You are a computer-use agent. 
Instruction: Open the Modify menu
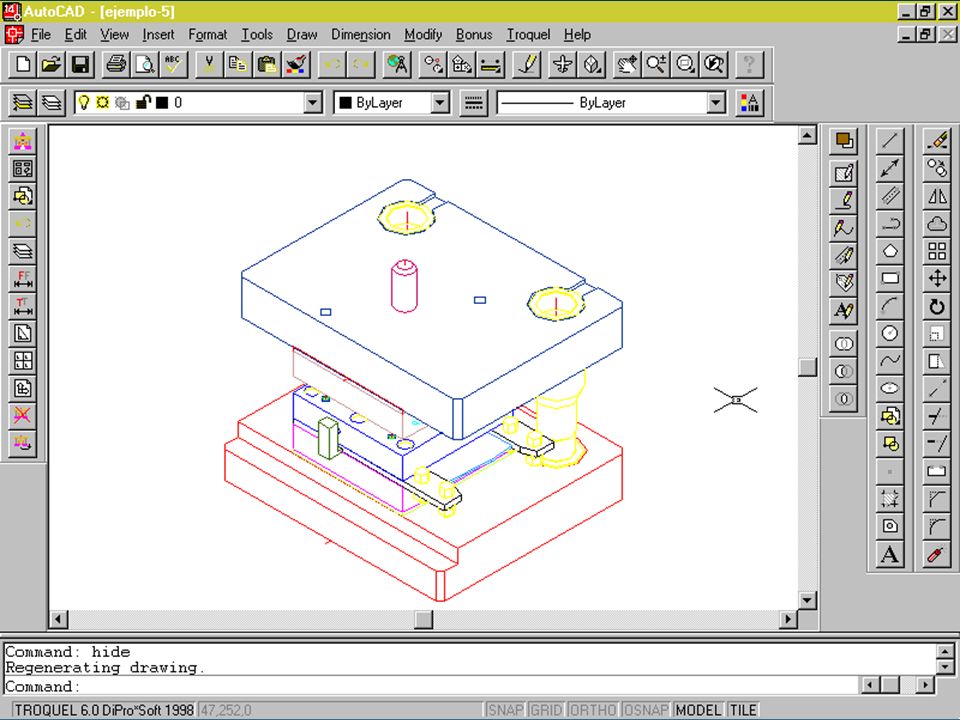click(423, 35)
